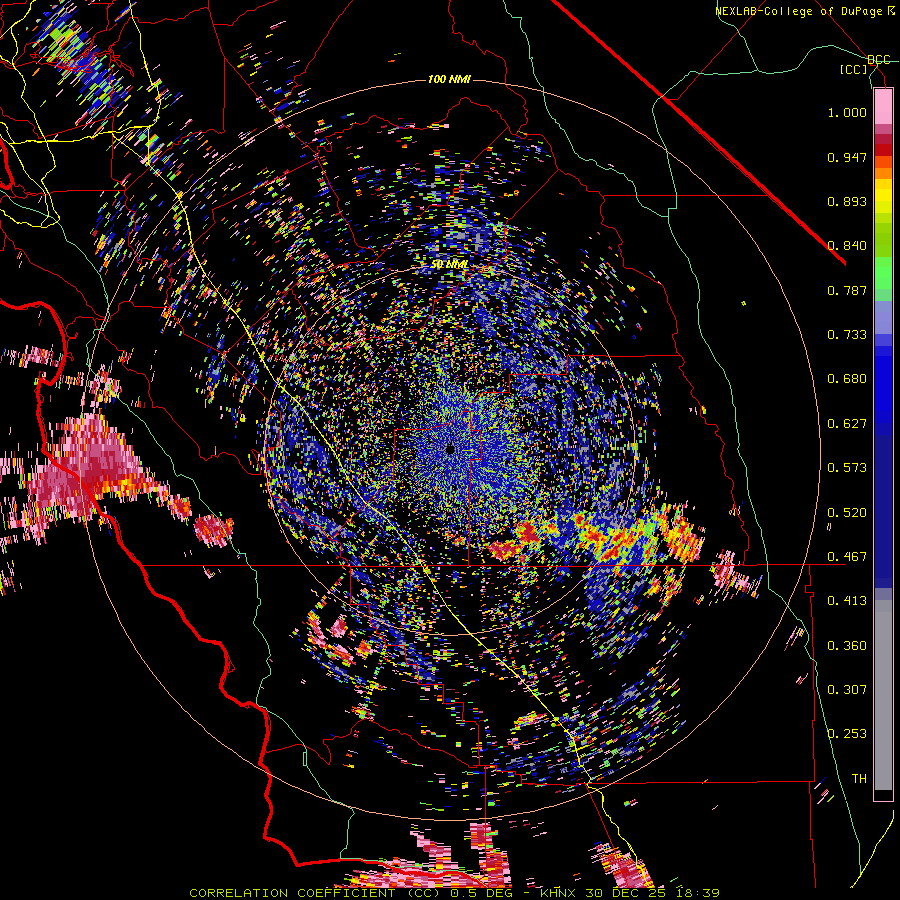900x900 pixels.
Task: Select the 1.000 value on the legend
Action: coord(847,113)
